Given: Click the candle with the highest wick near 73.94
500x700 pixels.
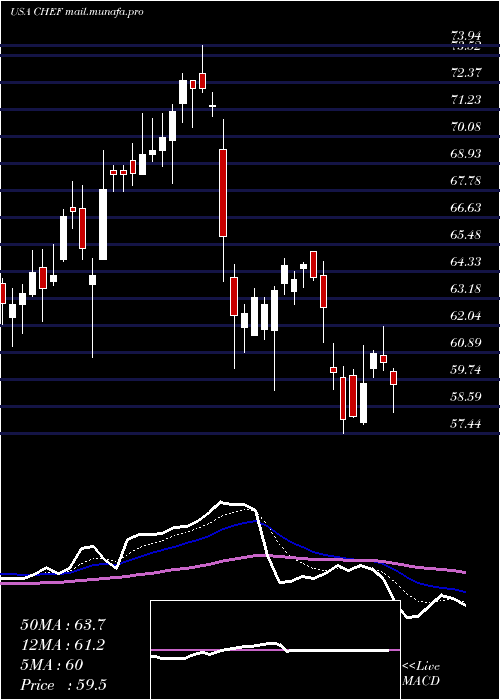Looking at the screenshot, I should coord(203,81).
